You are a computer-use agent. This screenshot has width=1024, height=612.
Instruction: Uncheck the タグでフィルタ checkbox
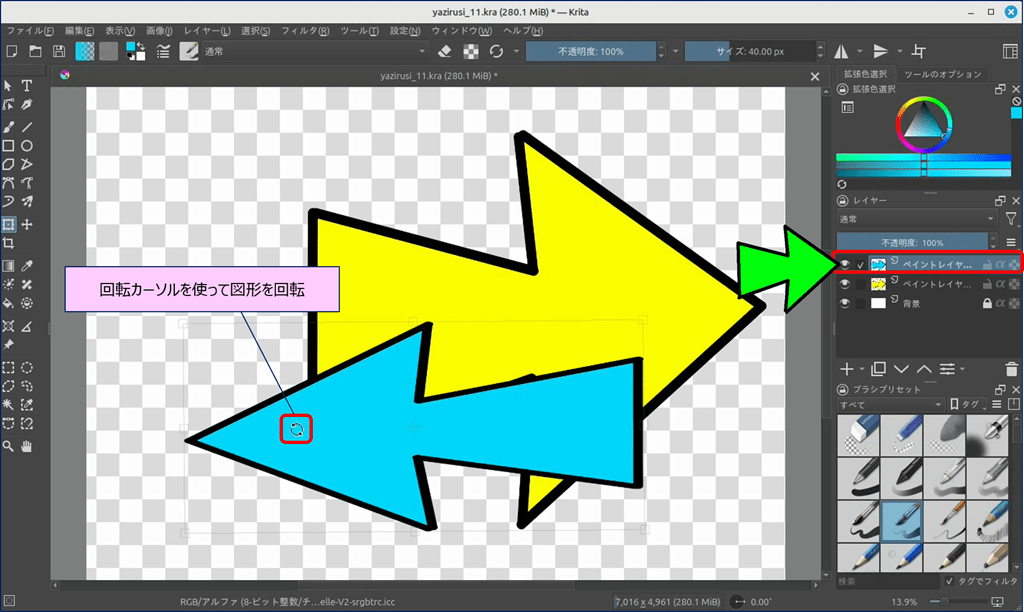point(949,581)
